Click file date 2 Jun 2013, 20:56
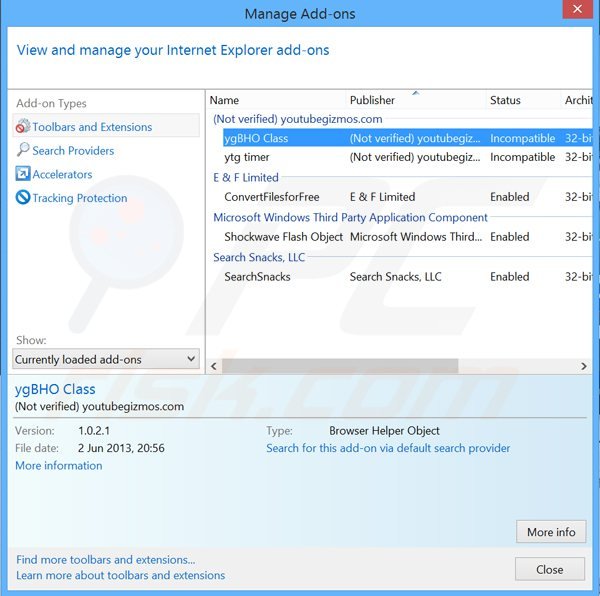Viewport: 600px width, 596px height. click(x=121, y=448)
